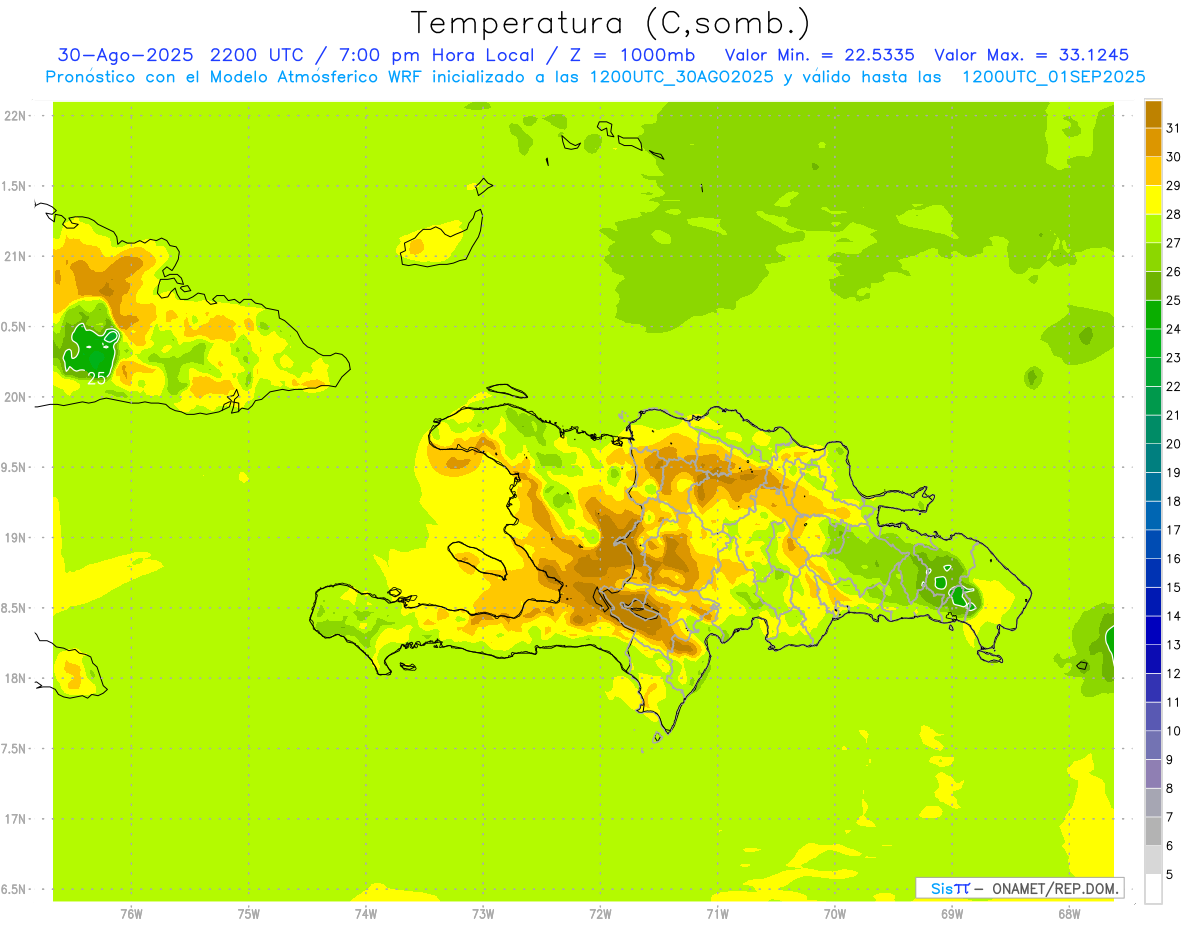The height and width of the screenshot is (927, 1200).
Task: Click the legend value 15
Action: pos(1174,587)
